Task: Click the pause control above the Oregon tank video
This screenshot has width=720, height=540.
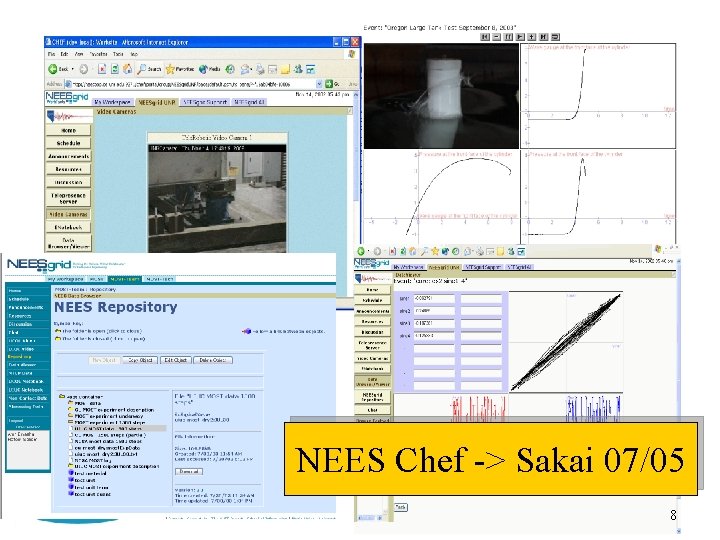Action: 509,37
